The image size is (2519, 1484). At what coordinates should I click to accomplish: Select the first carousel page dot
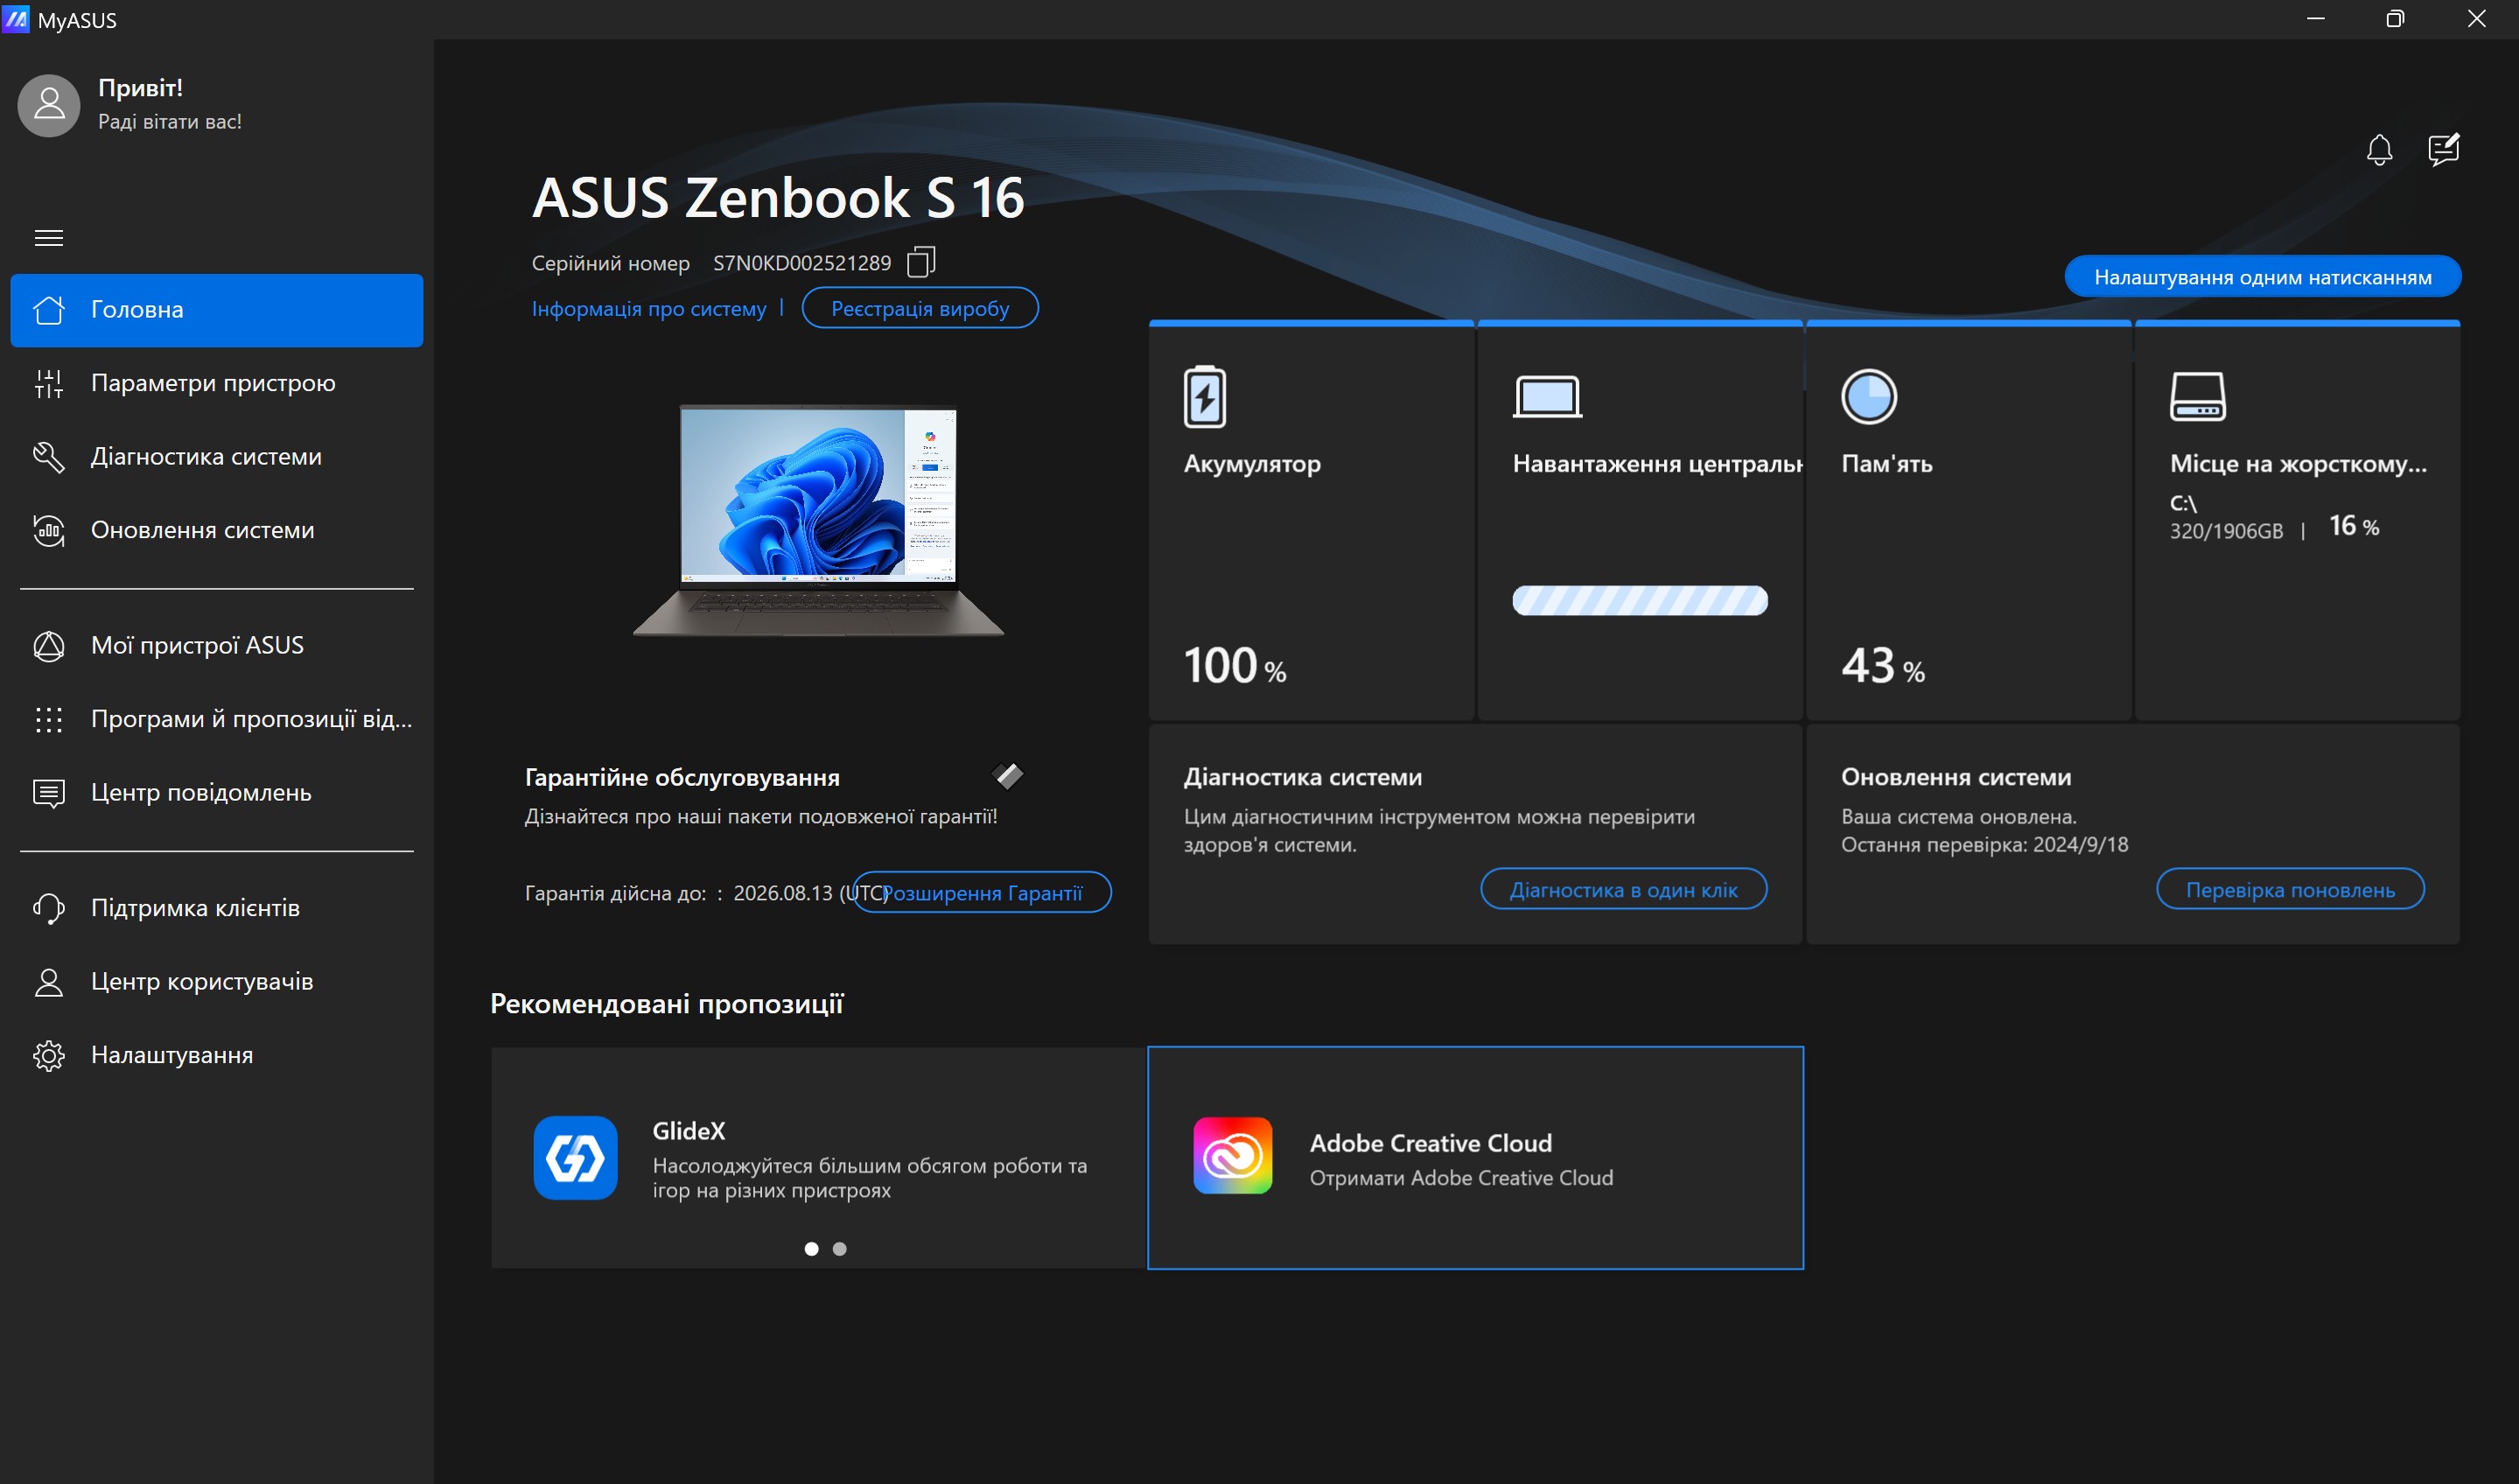[x=811, y=1249]
